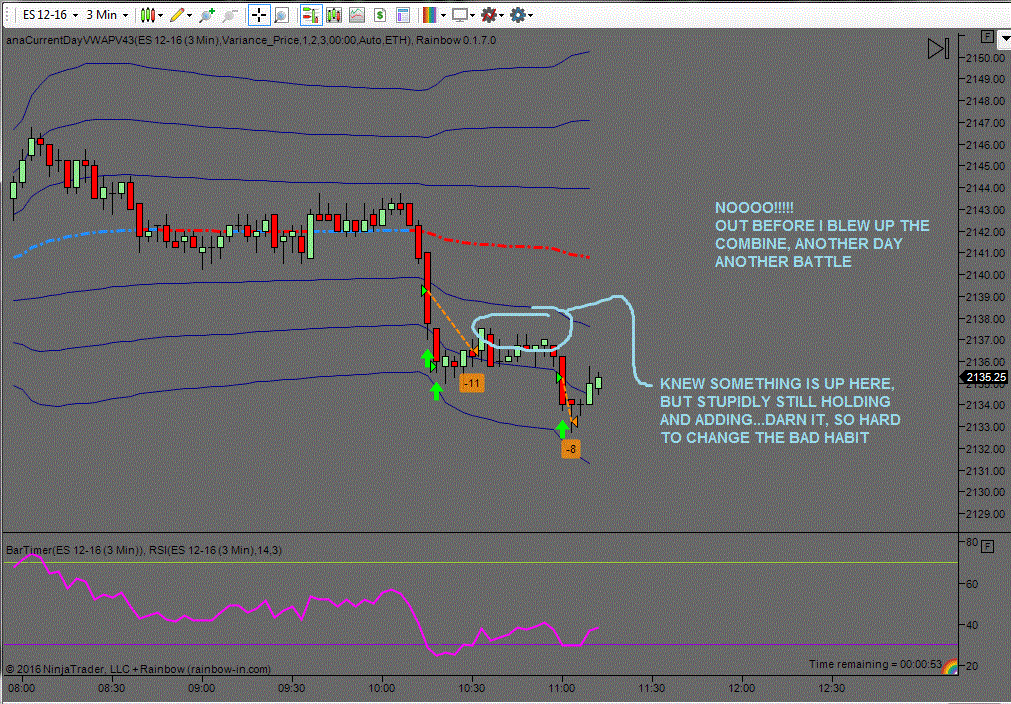
Task: Click the blue settings gear icon
Action: click(518, 15)
